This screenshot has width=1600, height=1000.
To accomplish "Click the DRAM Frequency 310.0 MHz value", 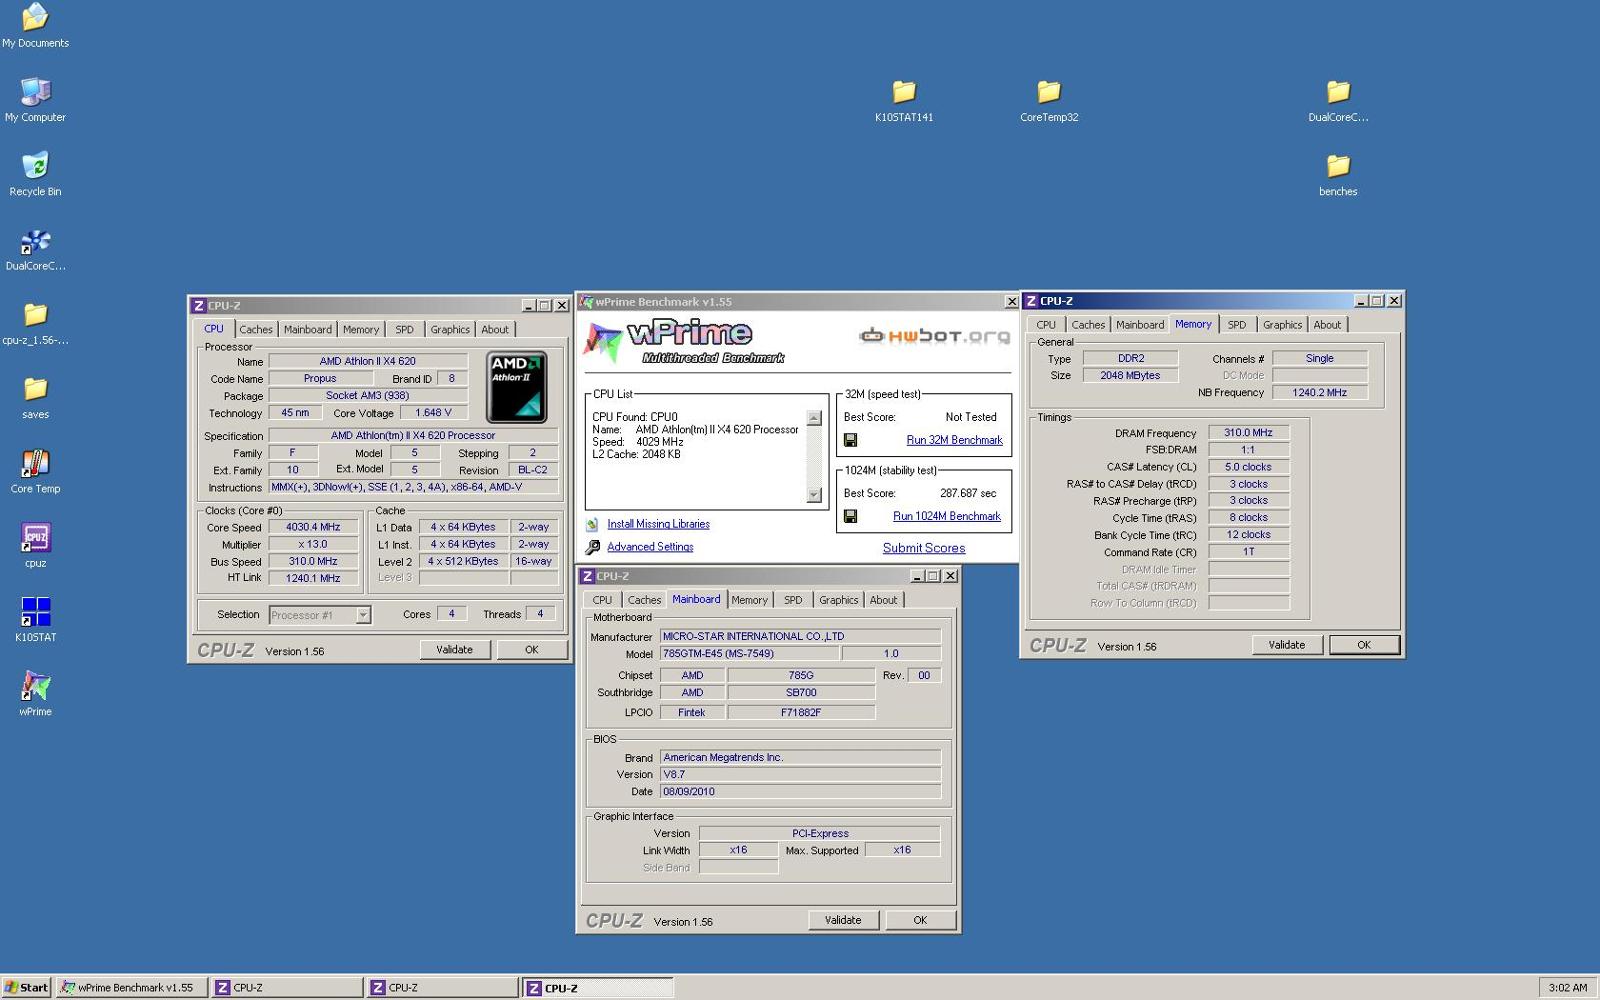I will [1248, 433].
